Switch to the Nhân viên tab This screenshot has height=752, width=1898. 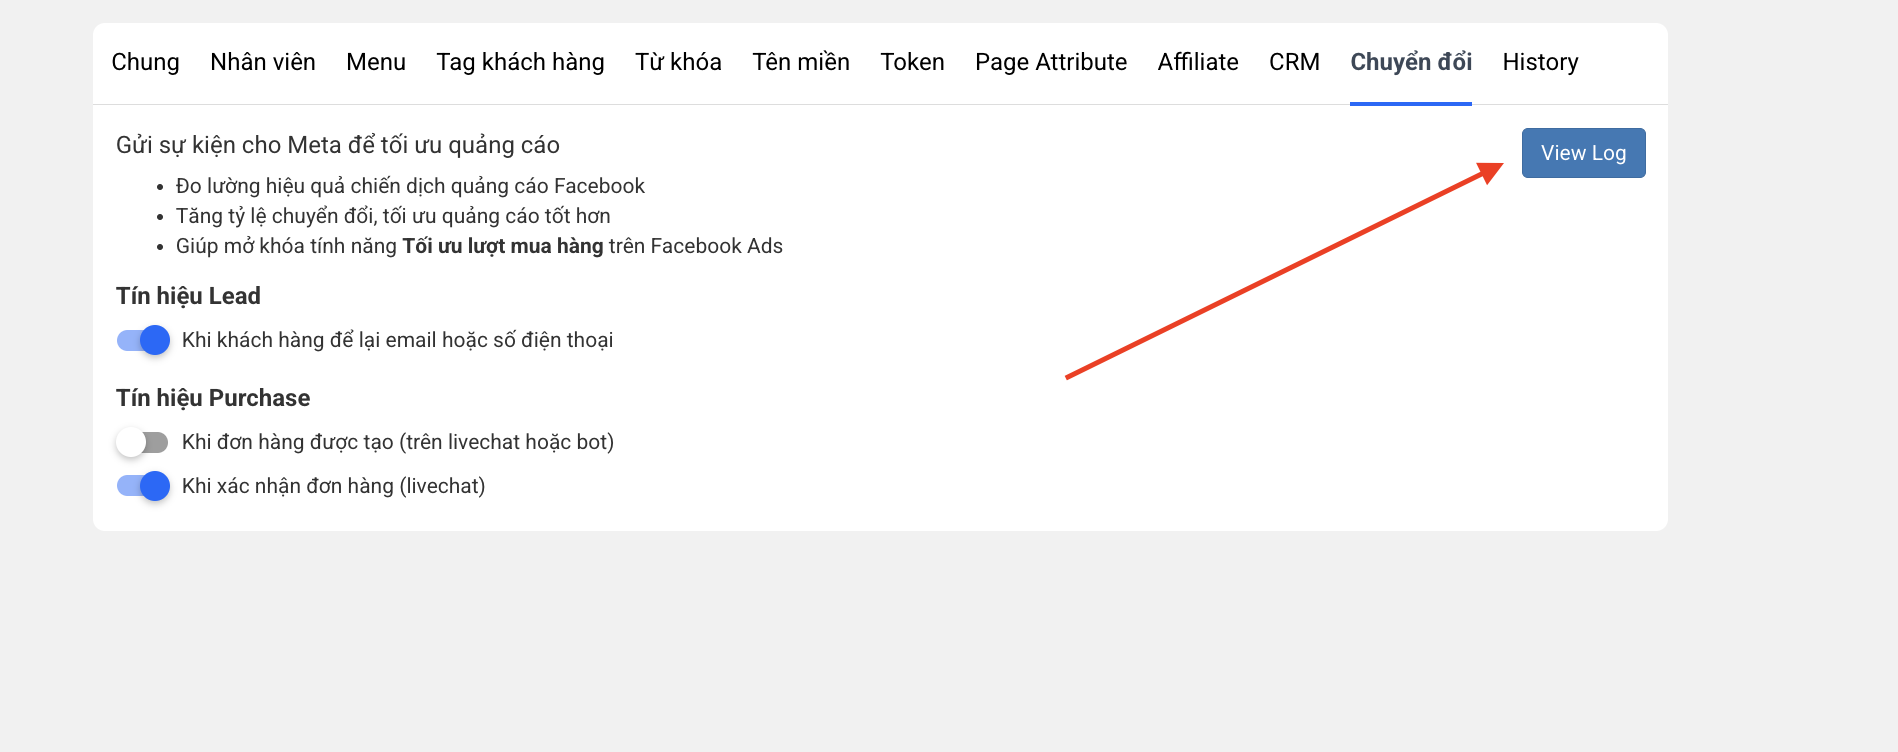point(263,62)
